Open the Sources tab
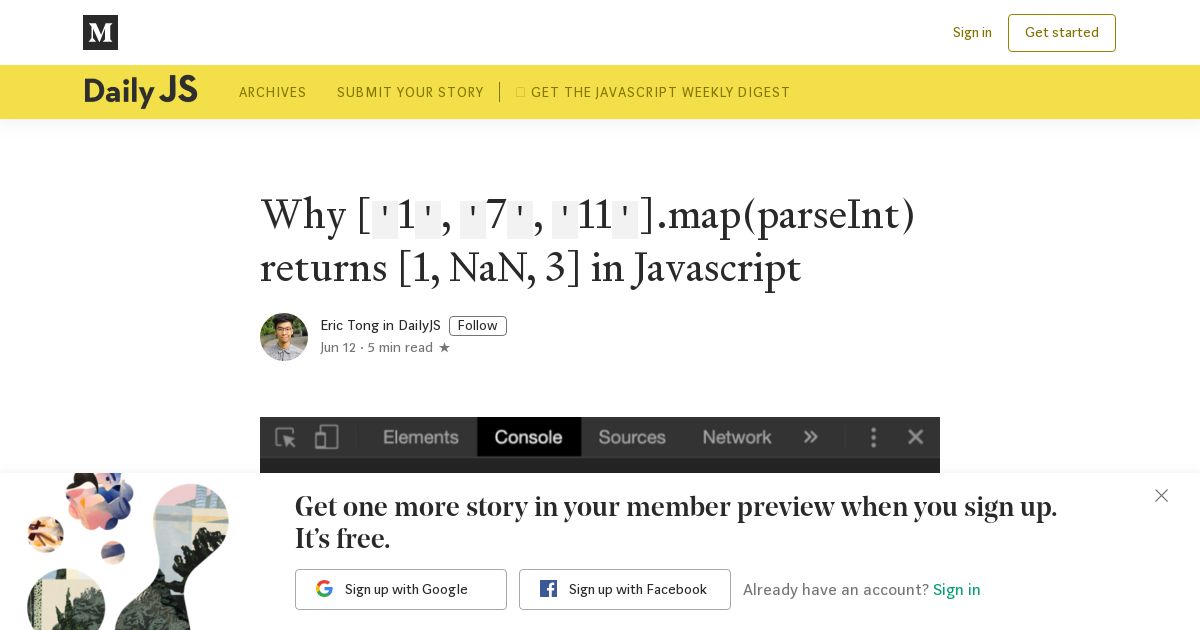The width and height of the screenshot is (1200, 630). (x=632, y=437)
